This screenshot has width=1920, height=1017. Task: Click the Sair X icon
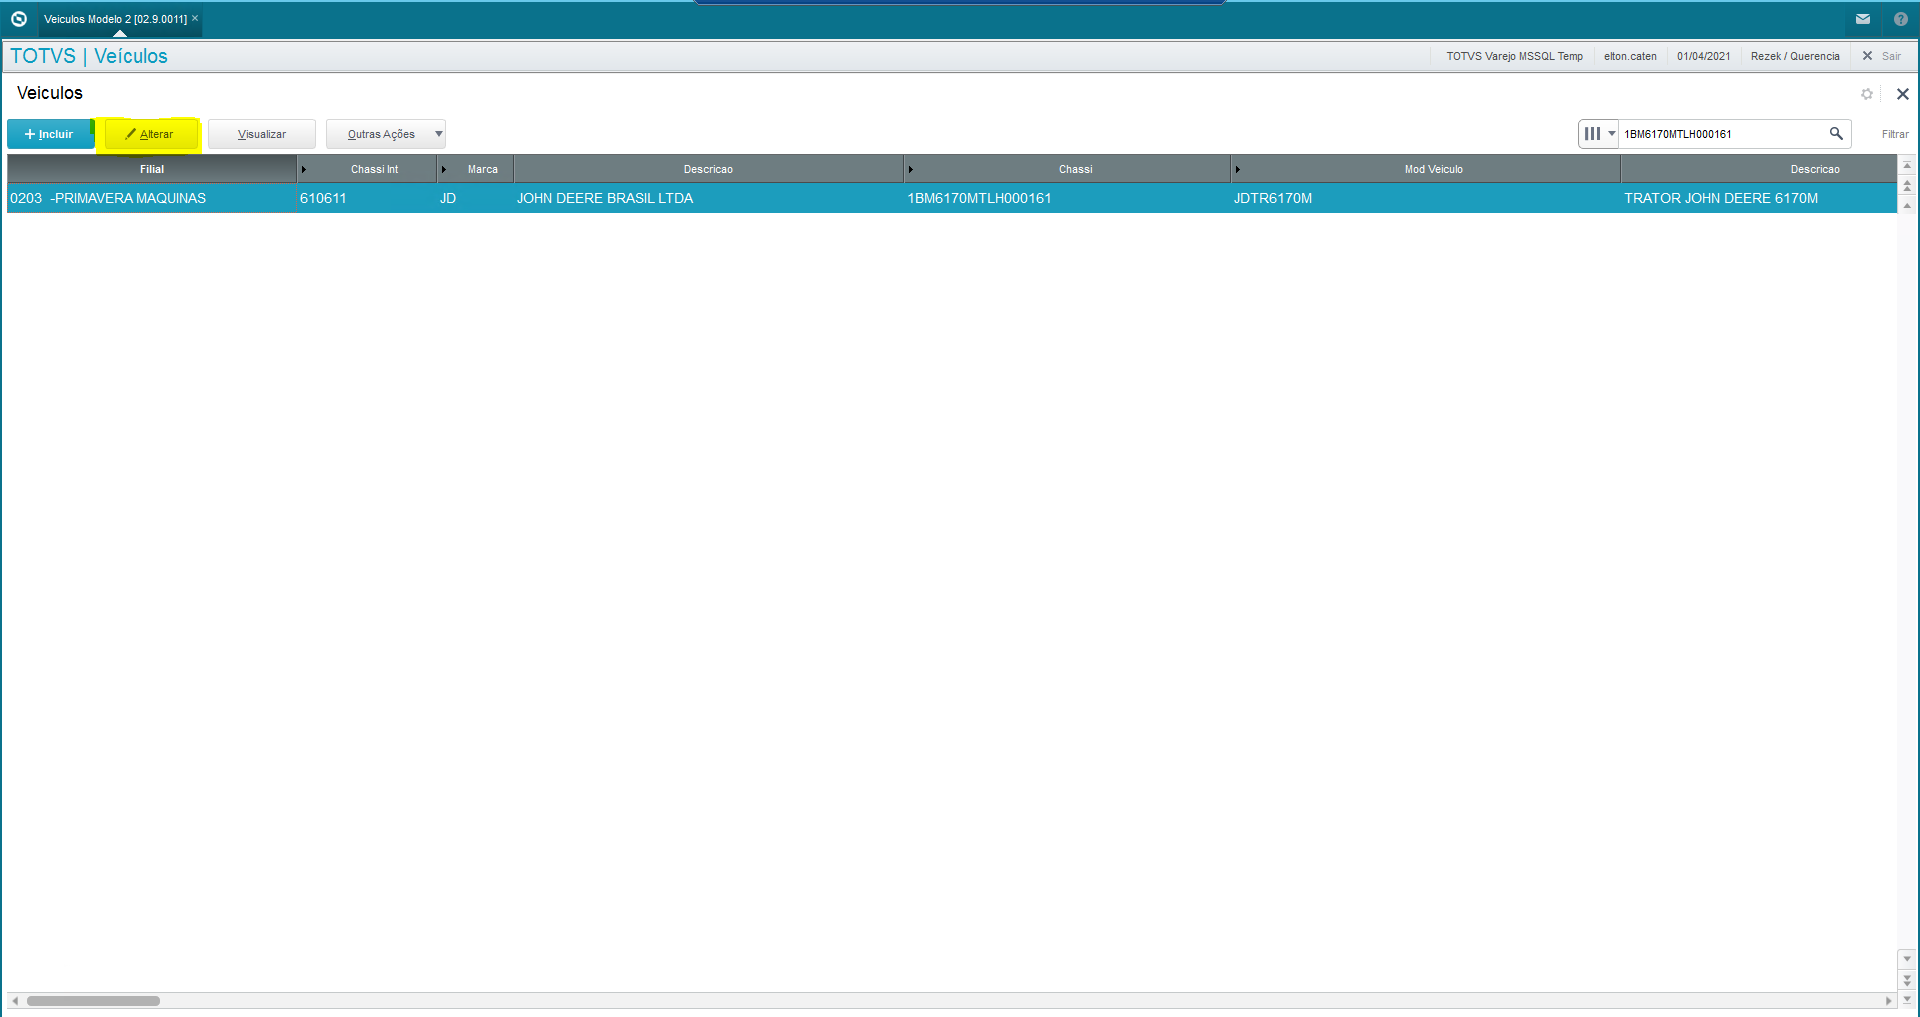pos(1867,56)
